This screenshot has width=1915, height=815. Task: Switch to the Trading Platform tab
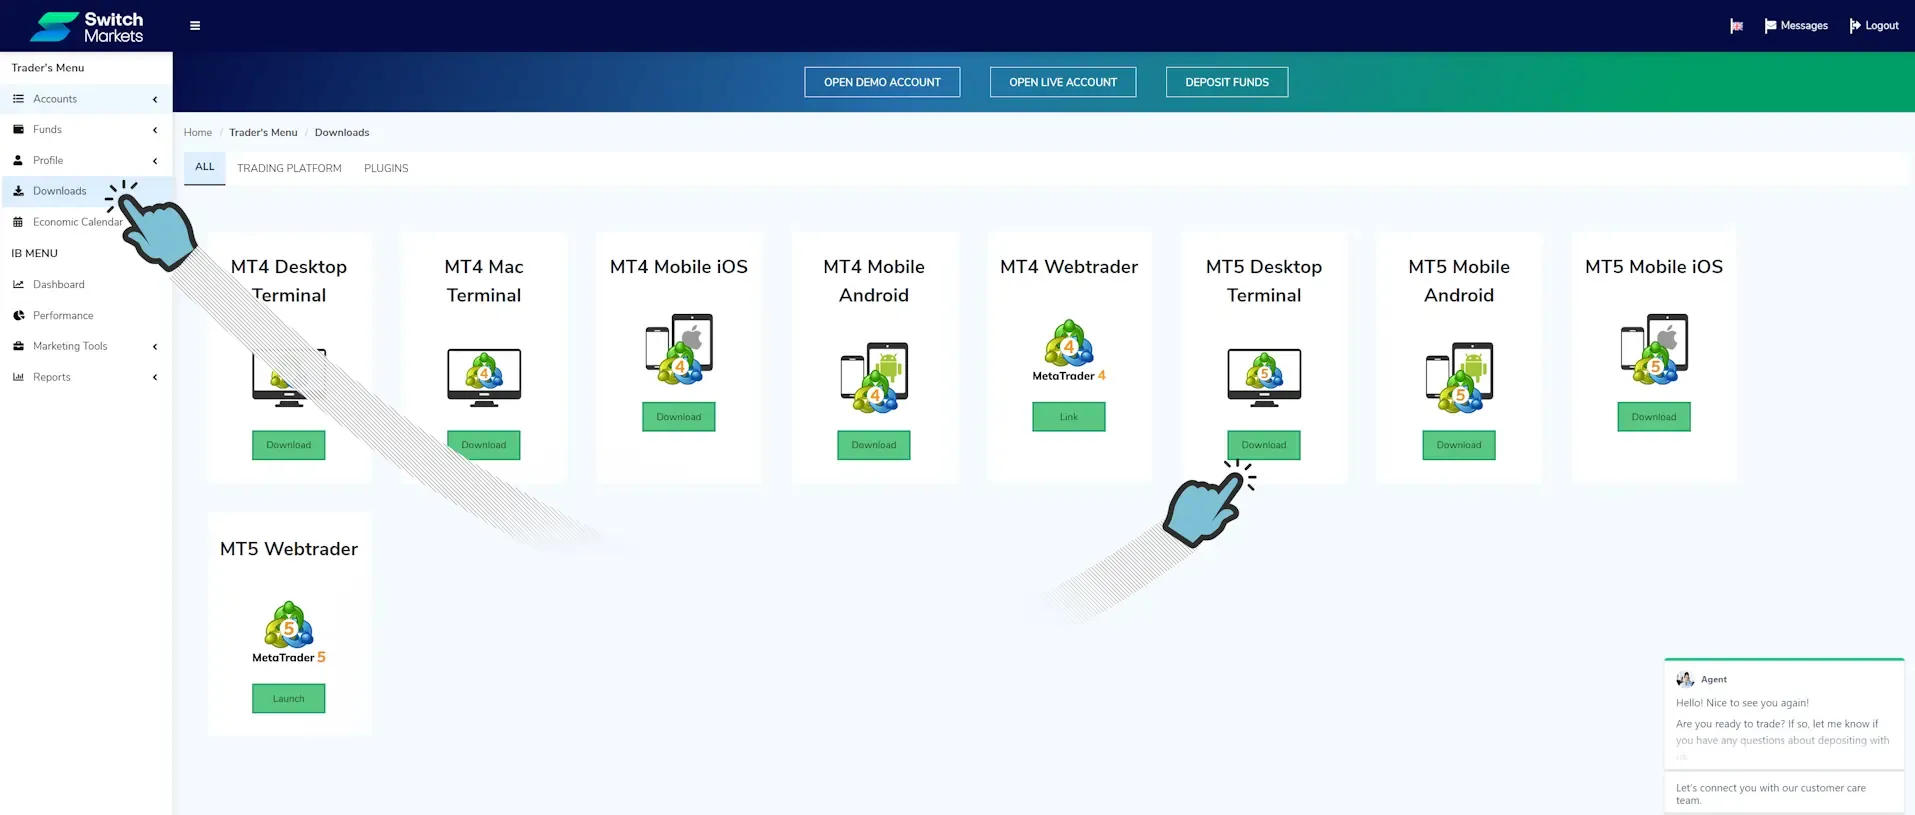pyautogui.click(x=289, y=168)
